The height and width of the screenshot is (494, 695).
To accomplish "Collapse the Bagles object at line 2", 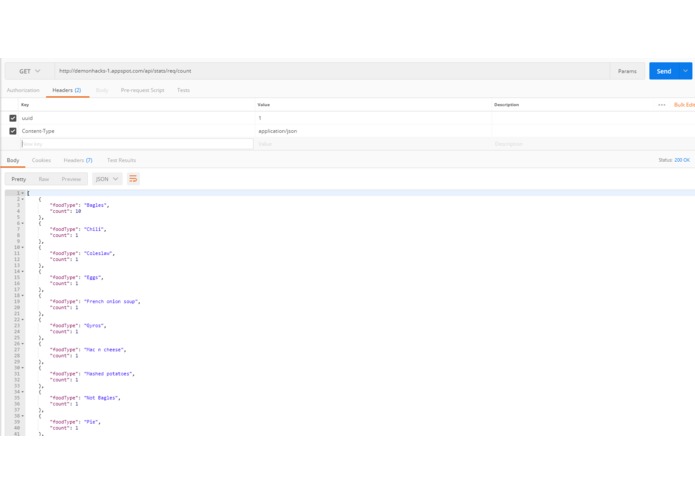I will tap(23, 199).
